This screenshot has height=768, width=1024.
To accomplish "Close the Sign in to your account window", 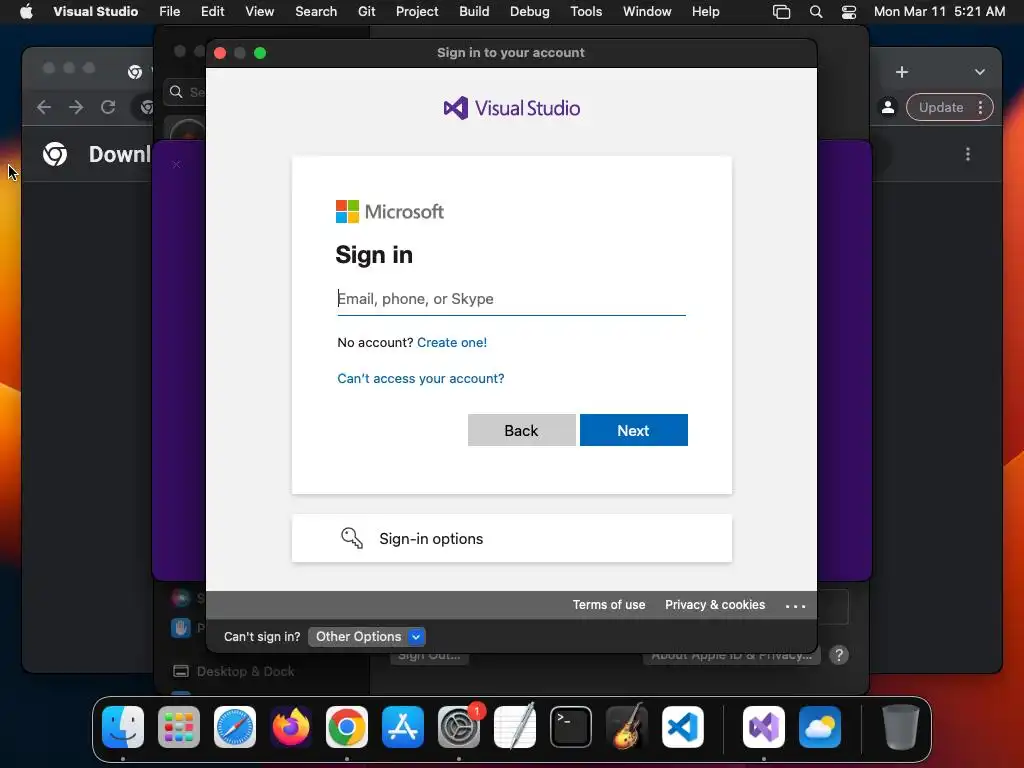I will point(220,53).
